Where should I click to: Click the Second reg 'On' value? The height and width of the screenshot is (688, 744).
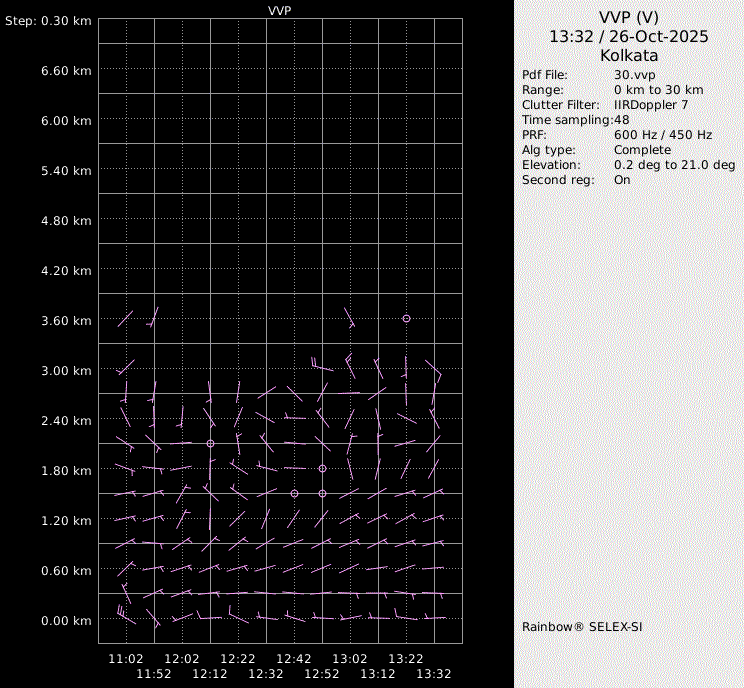(622, 180)
